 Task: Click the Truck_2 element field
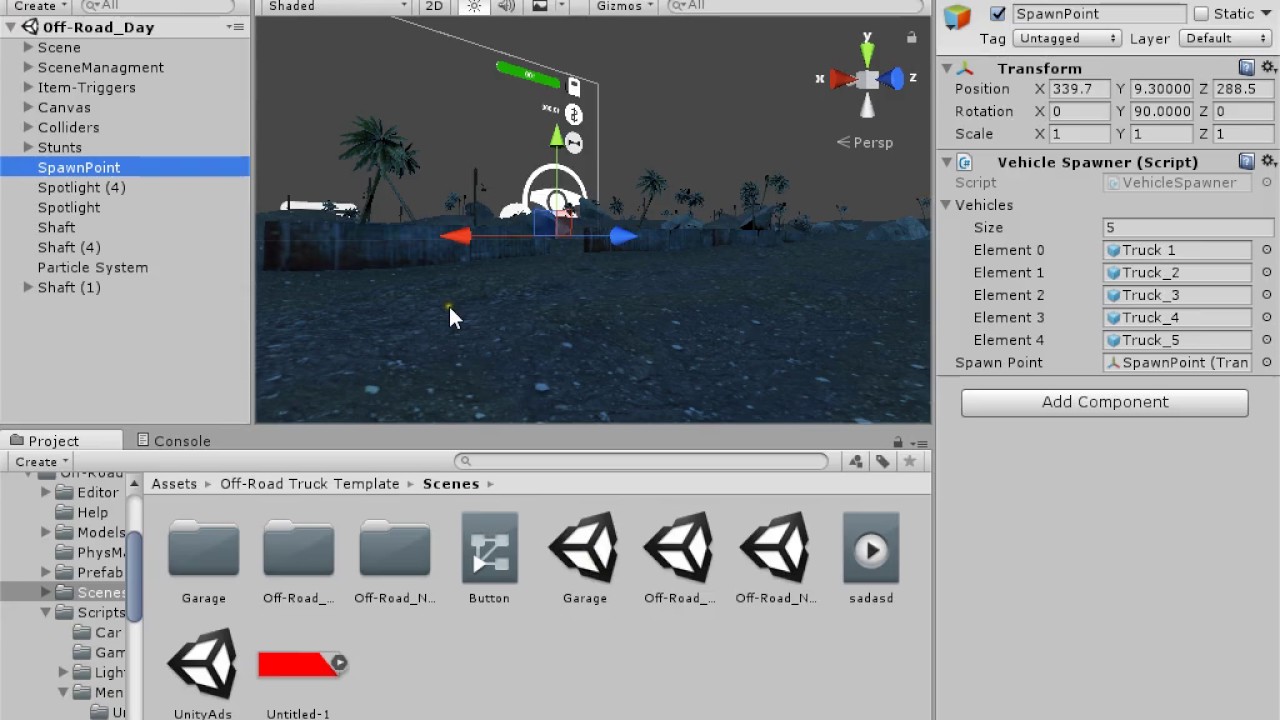[1177, 273]
